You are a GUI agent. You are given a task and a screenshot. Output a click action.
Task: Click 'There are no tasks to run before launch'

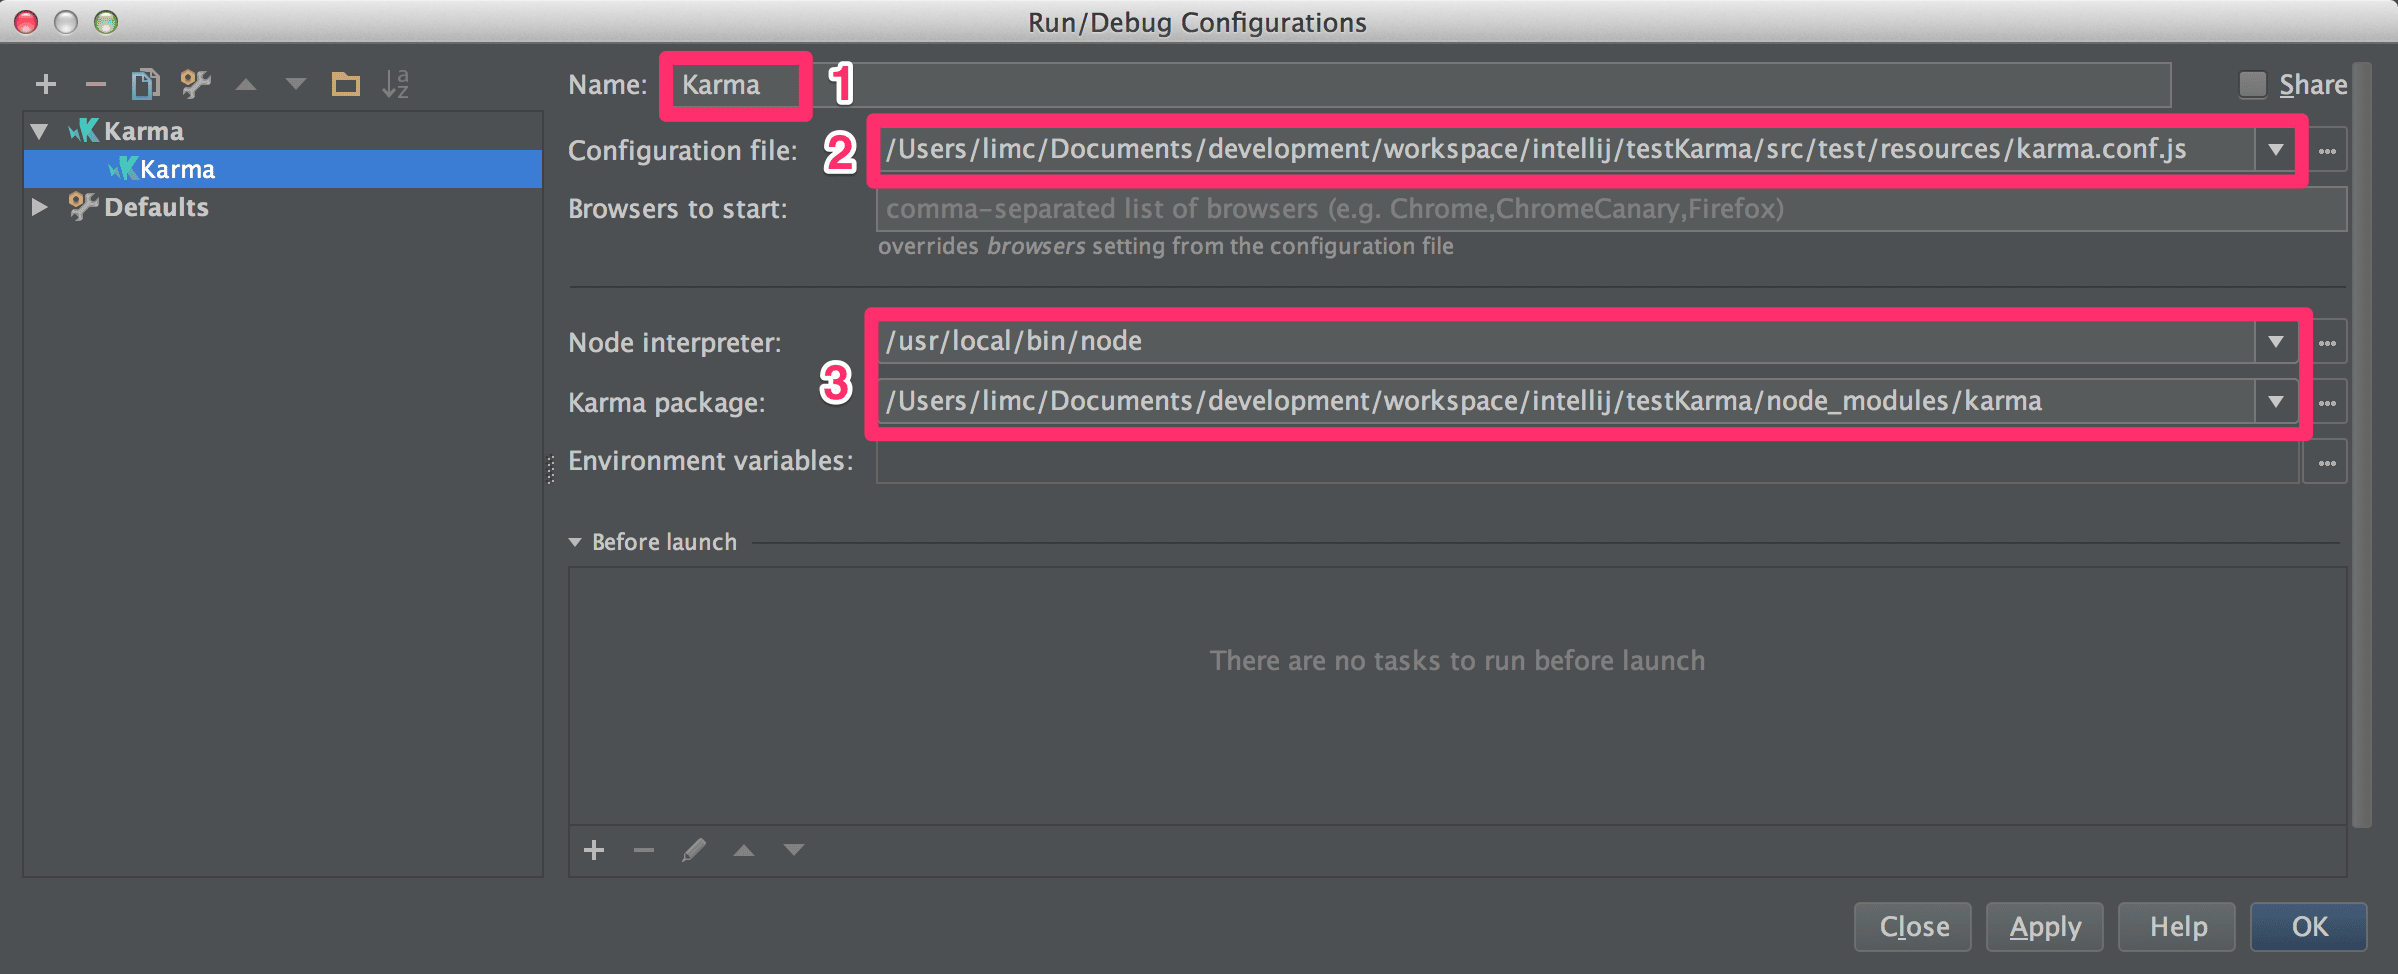click(1457, 661)
